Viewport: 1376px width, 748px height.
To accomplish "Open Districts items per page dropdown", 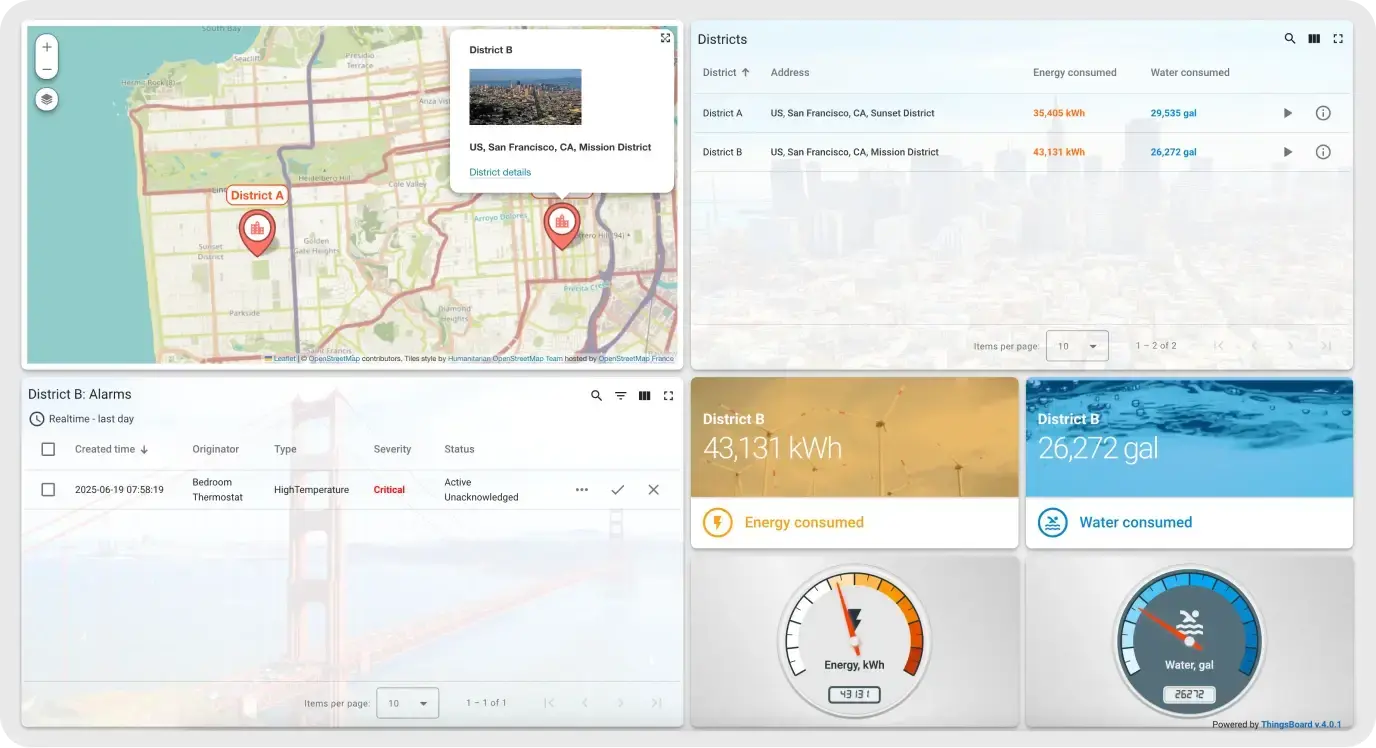I will pyautogui.click(x=1077, y=346).
